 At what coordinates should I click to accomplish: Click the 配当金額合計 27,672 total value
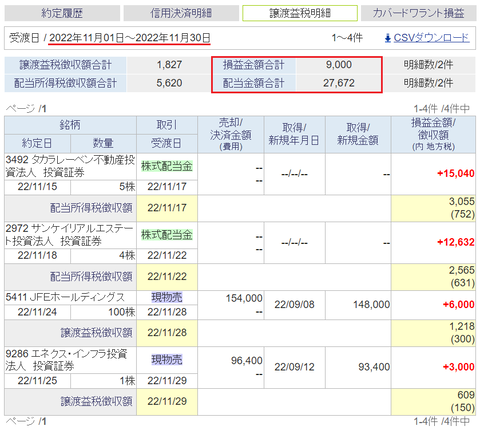point(339,83)
